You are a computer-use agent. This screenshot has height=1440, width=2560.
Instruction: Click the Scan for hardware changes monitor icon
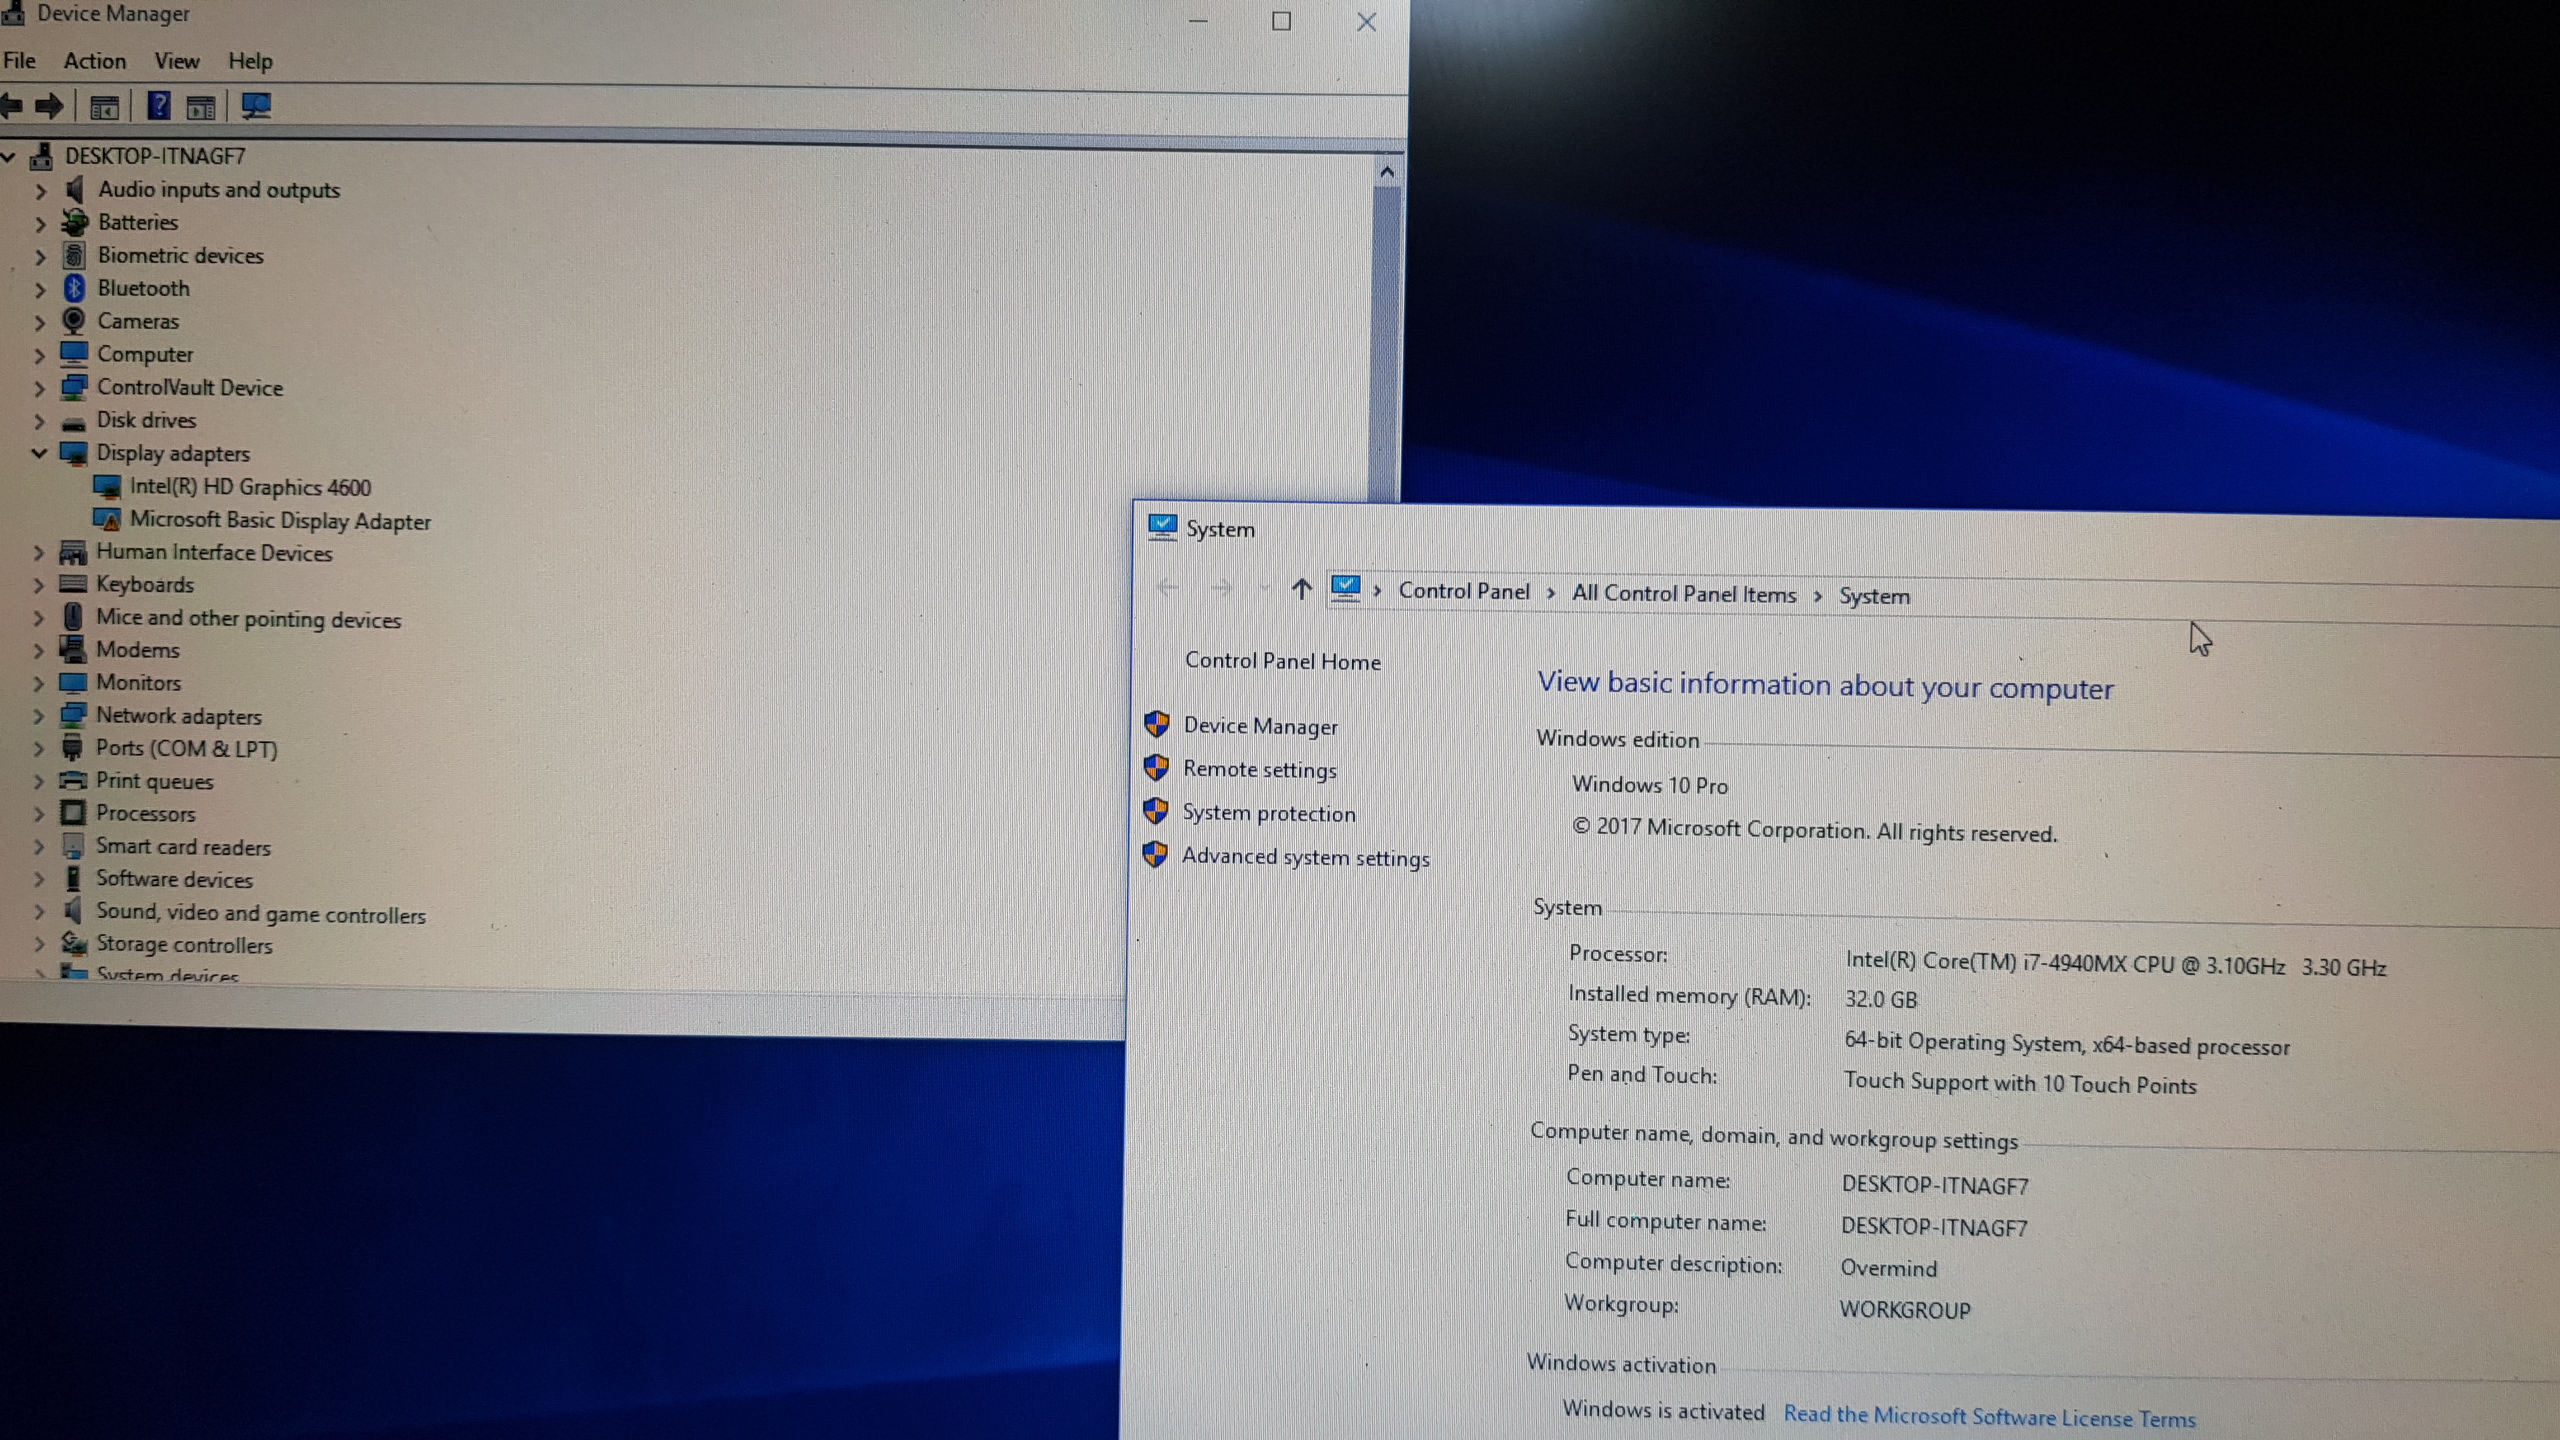(x=256, y=105)
